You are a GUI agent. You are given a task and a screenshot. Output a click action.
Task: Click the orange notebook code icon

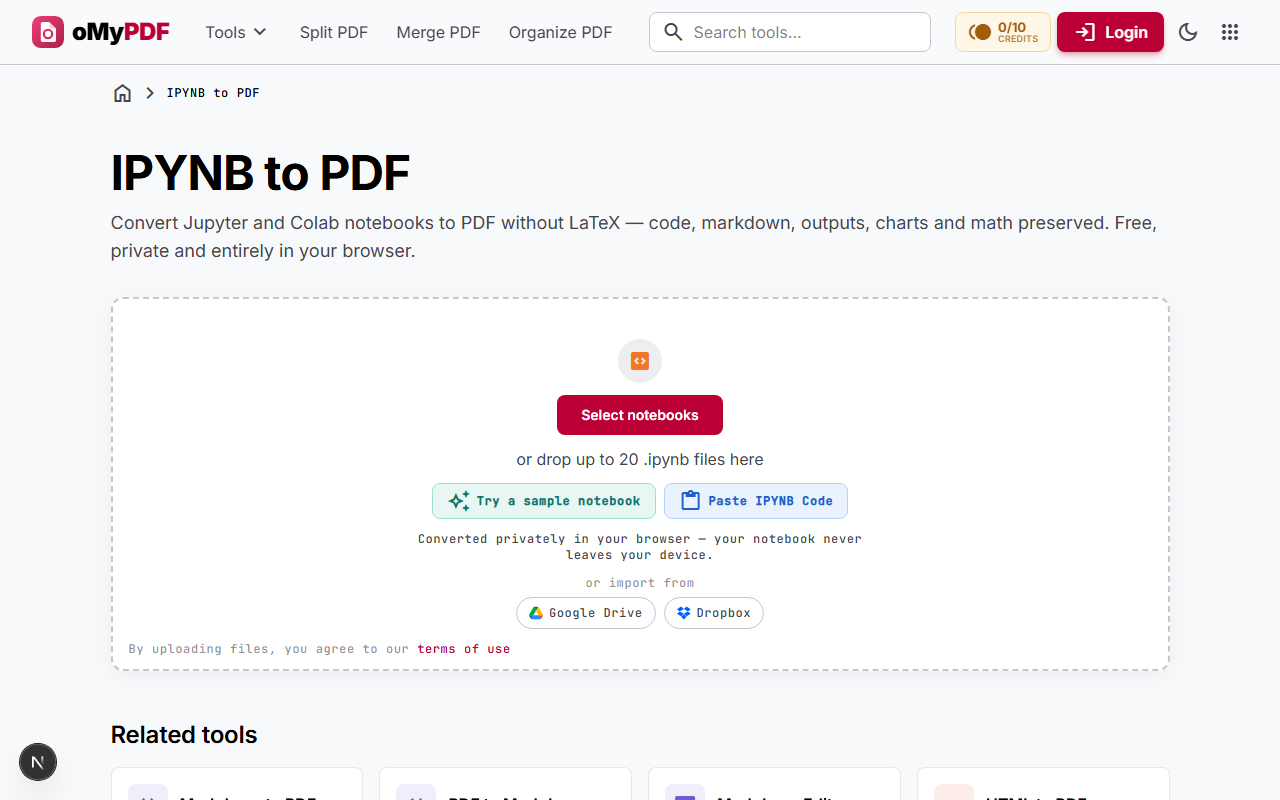pyautogui.click(x=640, y=361)
